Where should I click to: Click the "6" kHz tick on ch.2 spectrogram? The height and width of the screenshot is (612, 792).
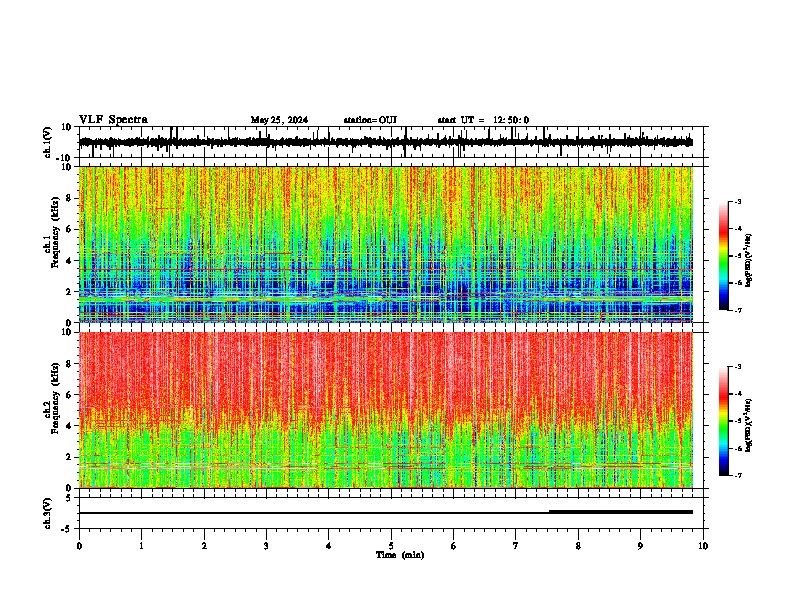point(70,395)
